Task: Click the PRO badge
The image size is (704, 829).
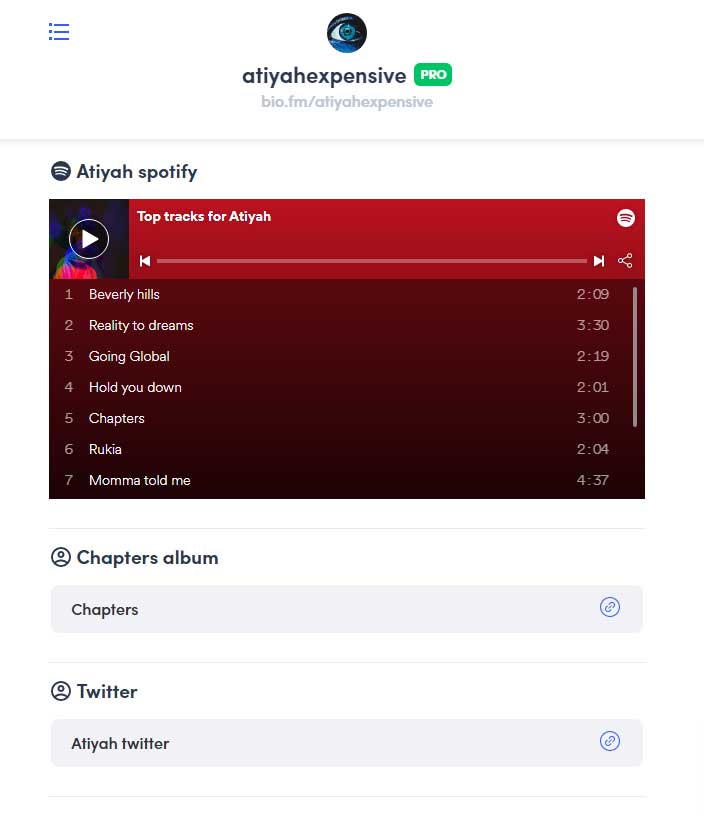Action: (433, 75)
